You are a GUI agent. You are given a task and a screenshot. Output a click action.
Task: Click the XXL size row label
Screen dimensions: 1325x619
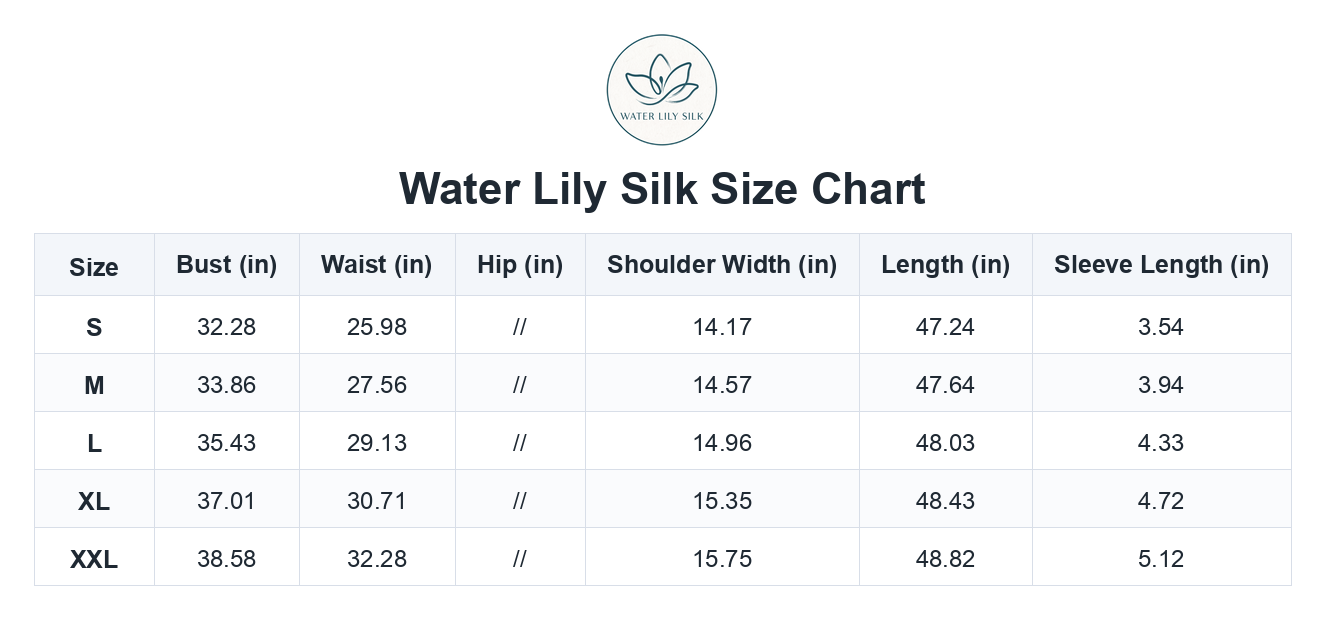click(94, 559)
